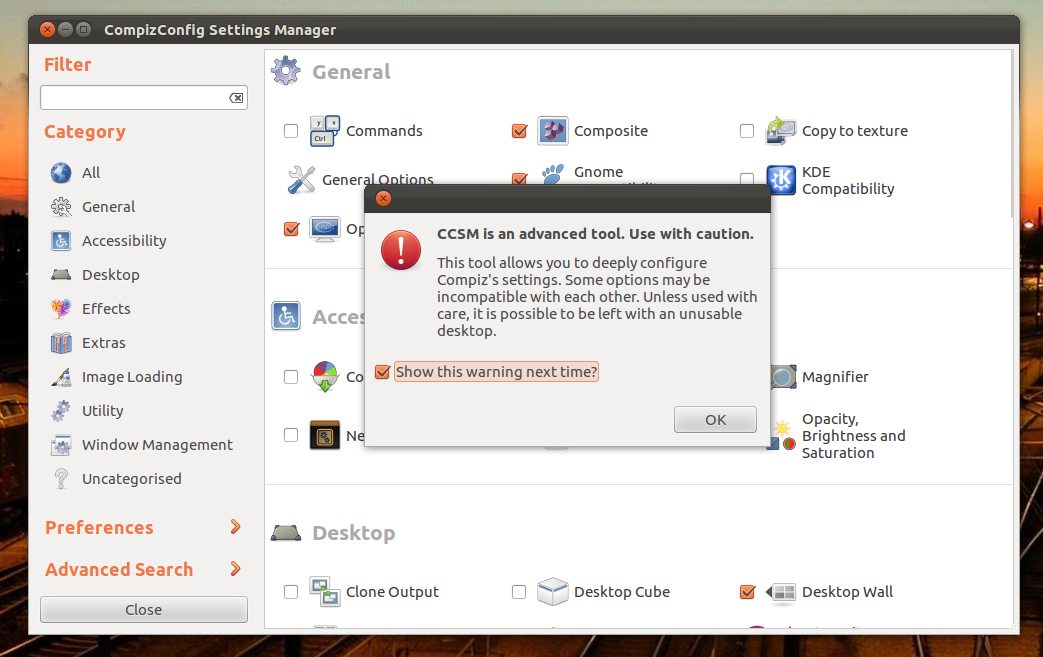This screenshot has height=657, width=1043.
Task: Select Window Management category
Action: click(x=157, y=445)
